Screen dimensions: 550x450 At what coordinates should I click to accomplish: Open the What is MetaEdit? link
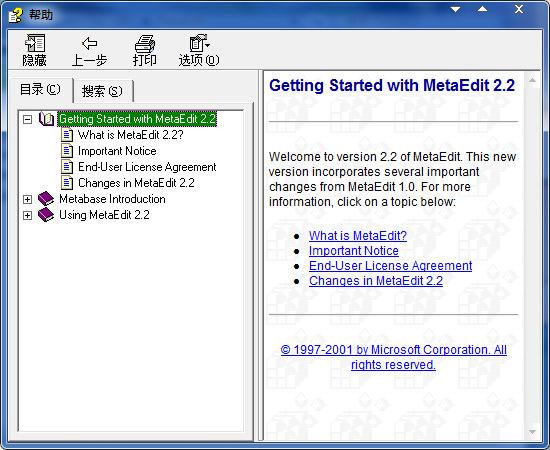click(358, 236)
